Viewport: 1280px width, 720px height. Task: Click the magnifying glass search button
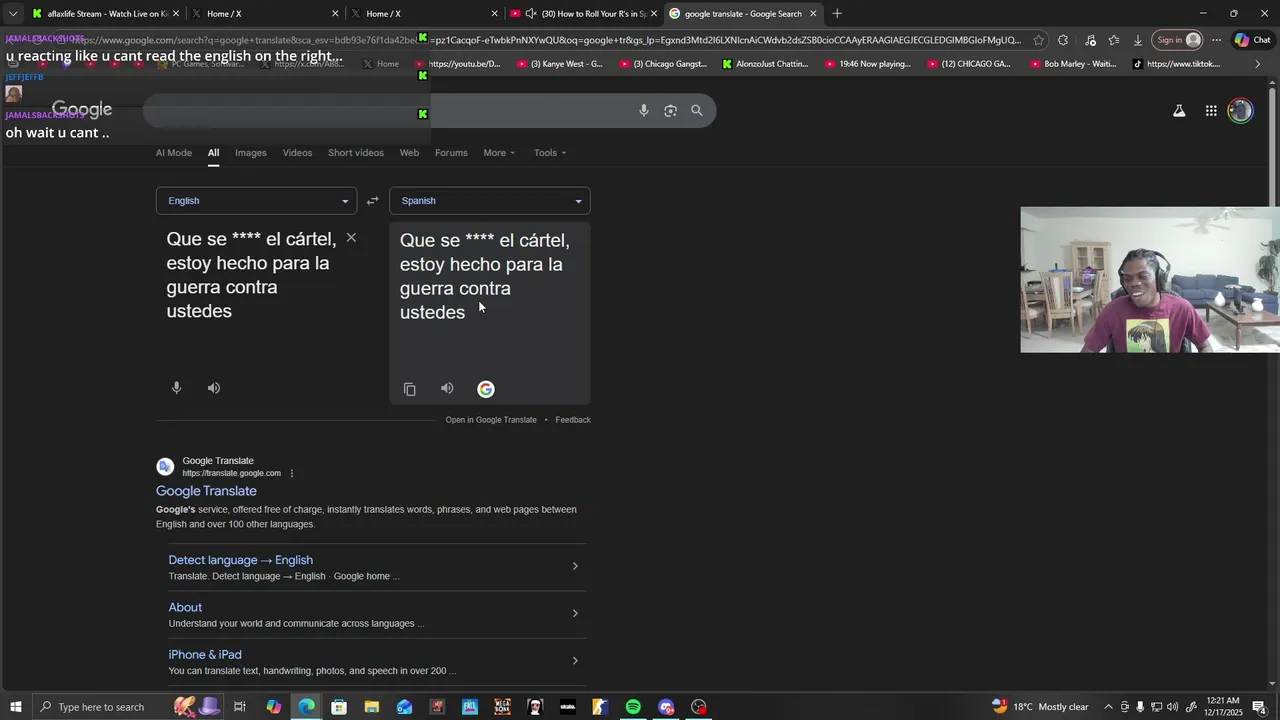click(697, 111)
